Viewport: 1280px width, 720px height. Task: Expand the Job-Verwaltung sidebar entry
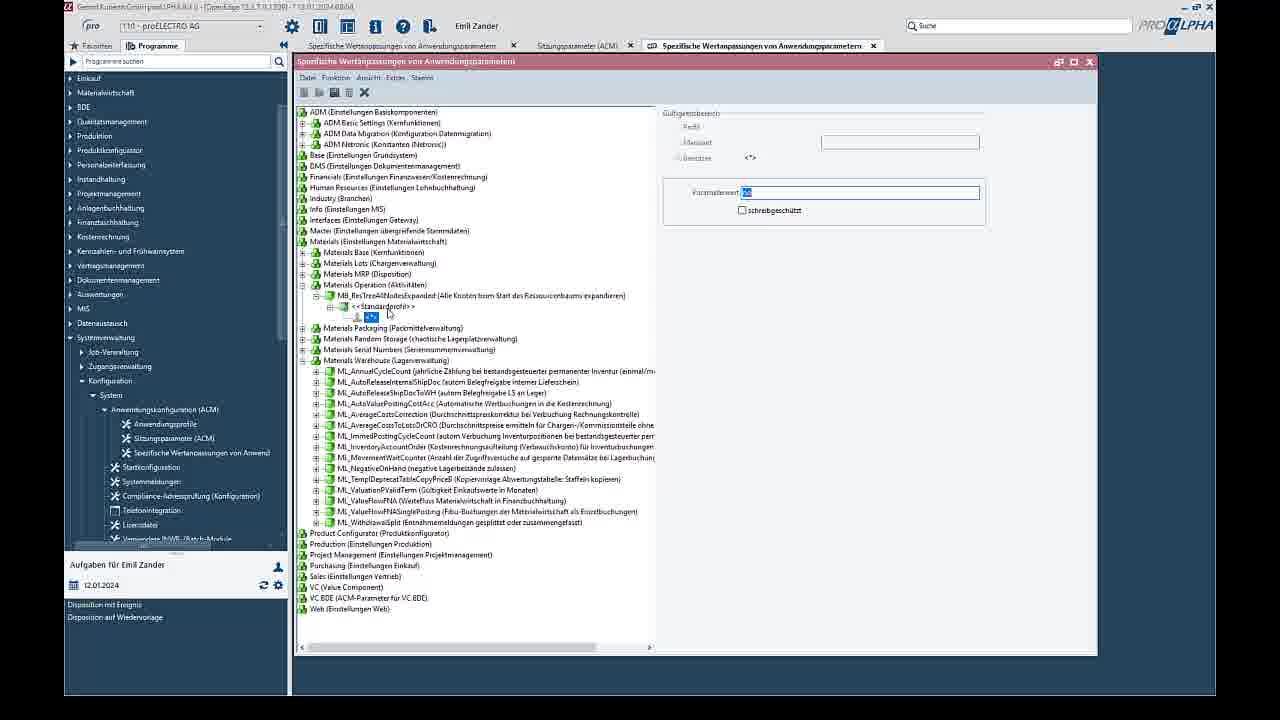(x=82, y=352)
